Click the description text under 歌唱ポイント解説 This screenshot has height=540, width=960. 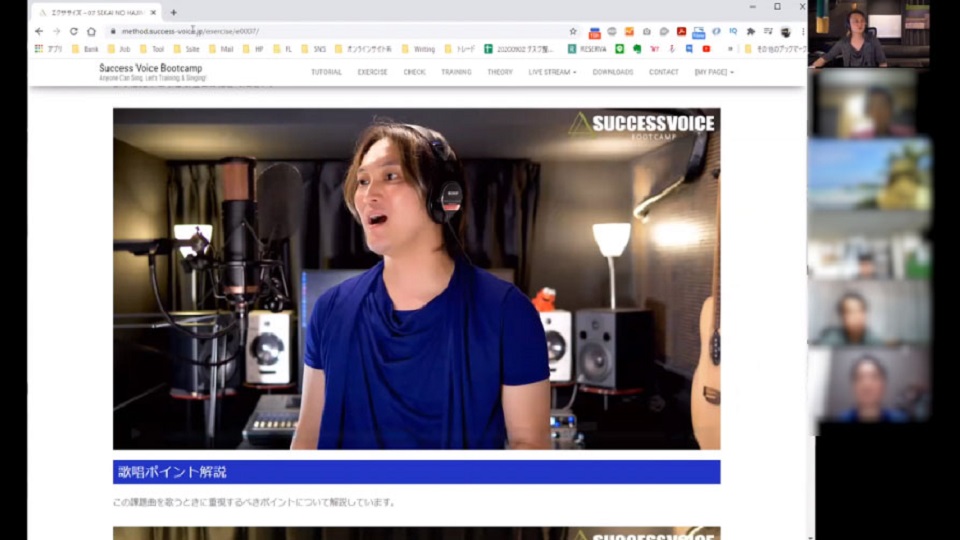[253, 502]
